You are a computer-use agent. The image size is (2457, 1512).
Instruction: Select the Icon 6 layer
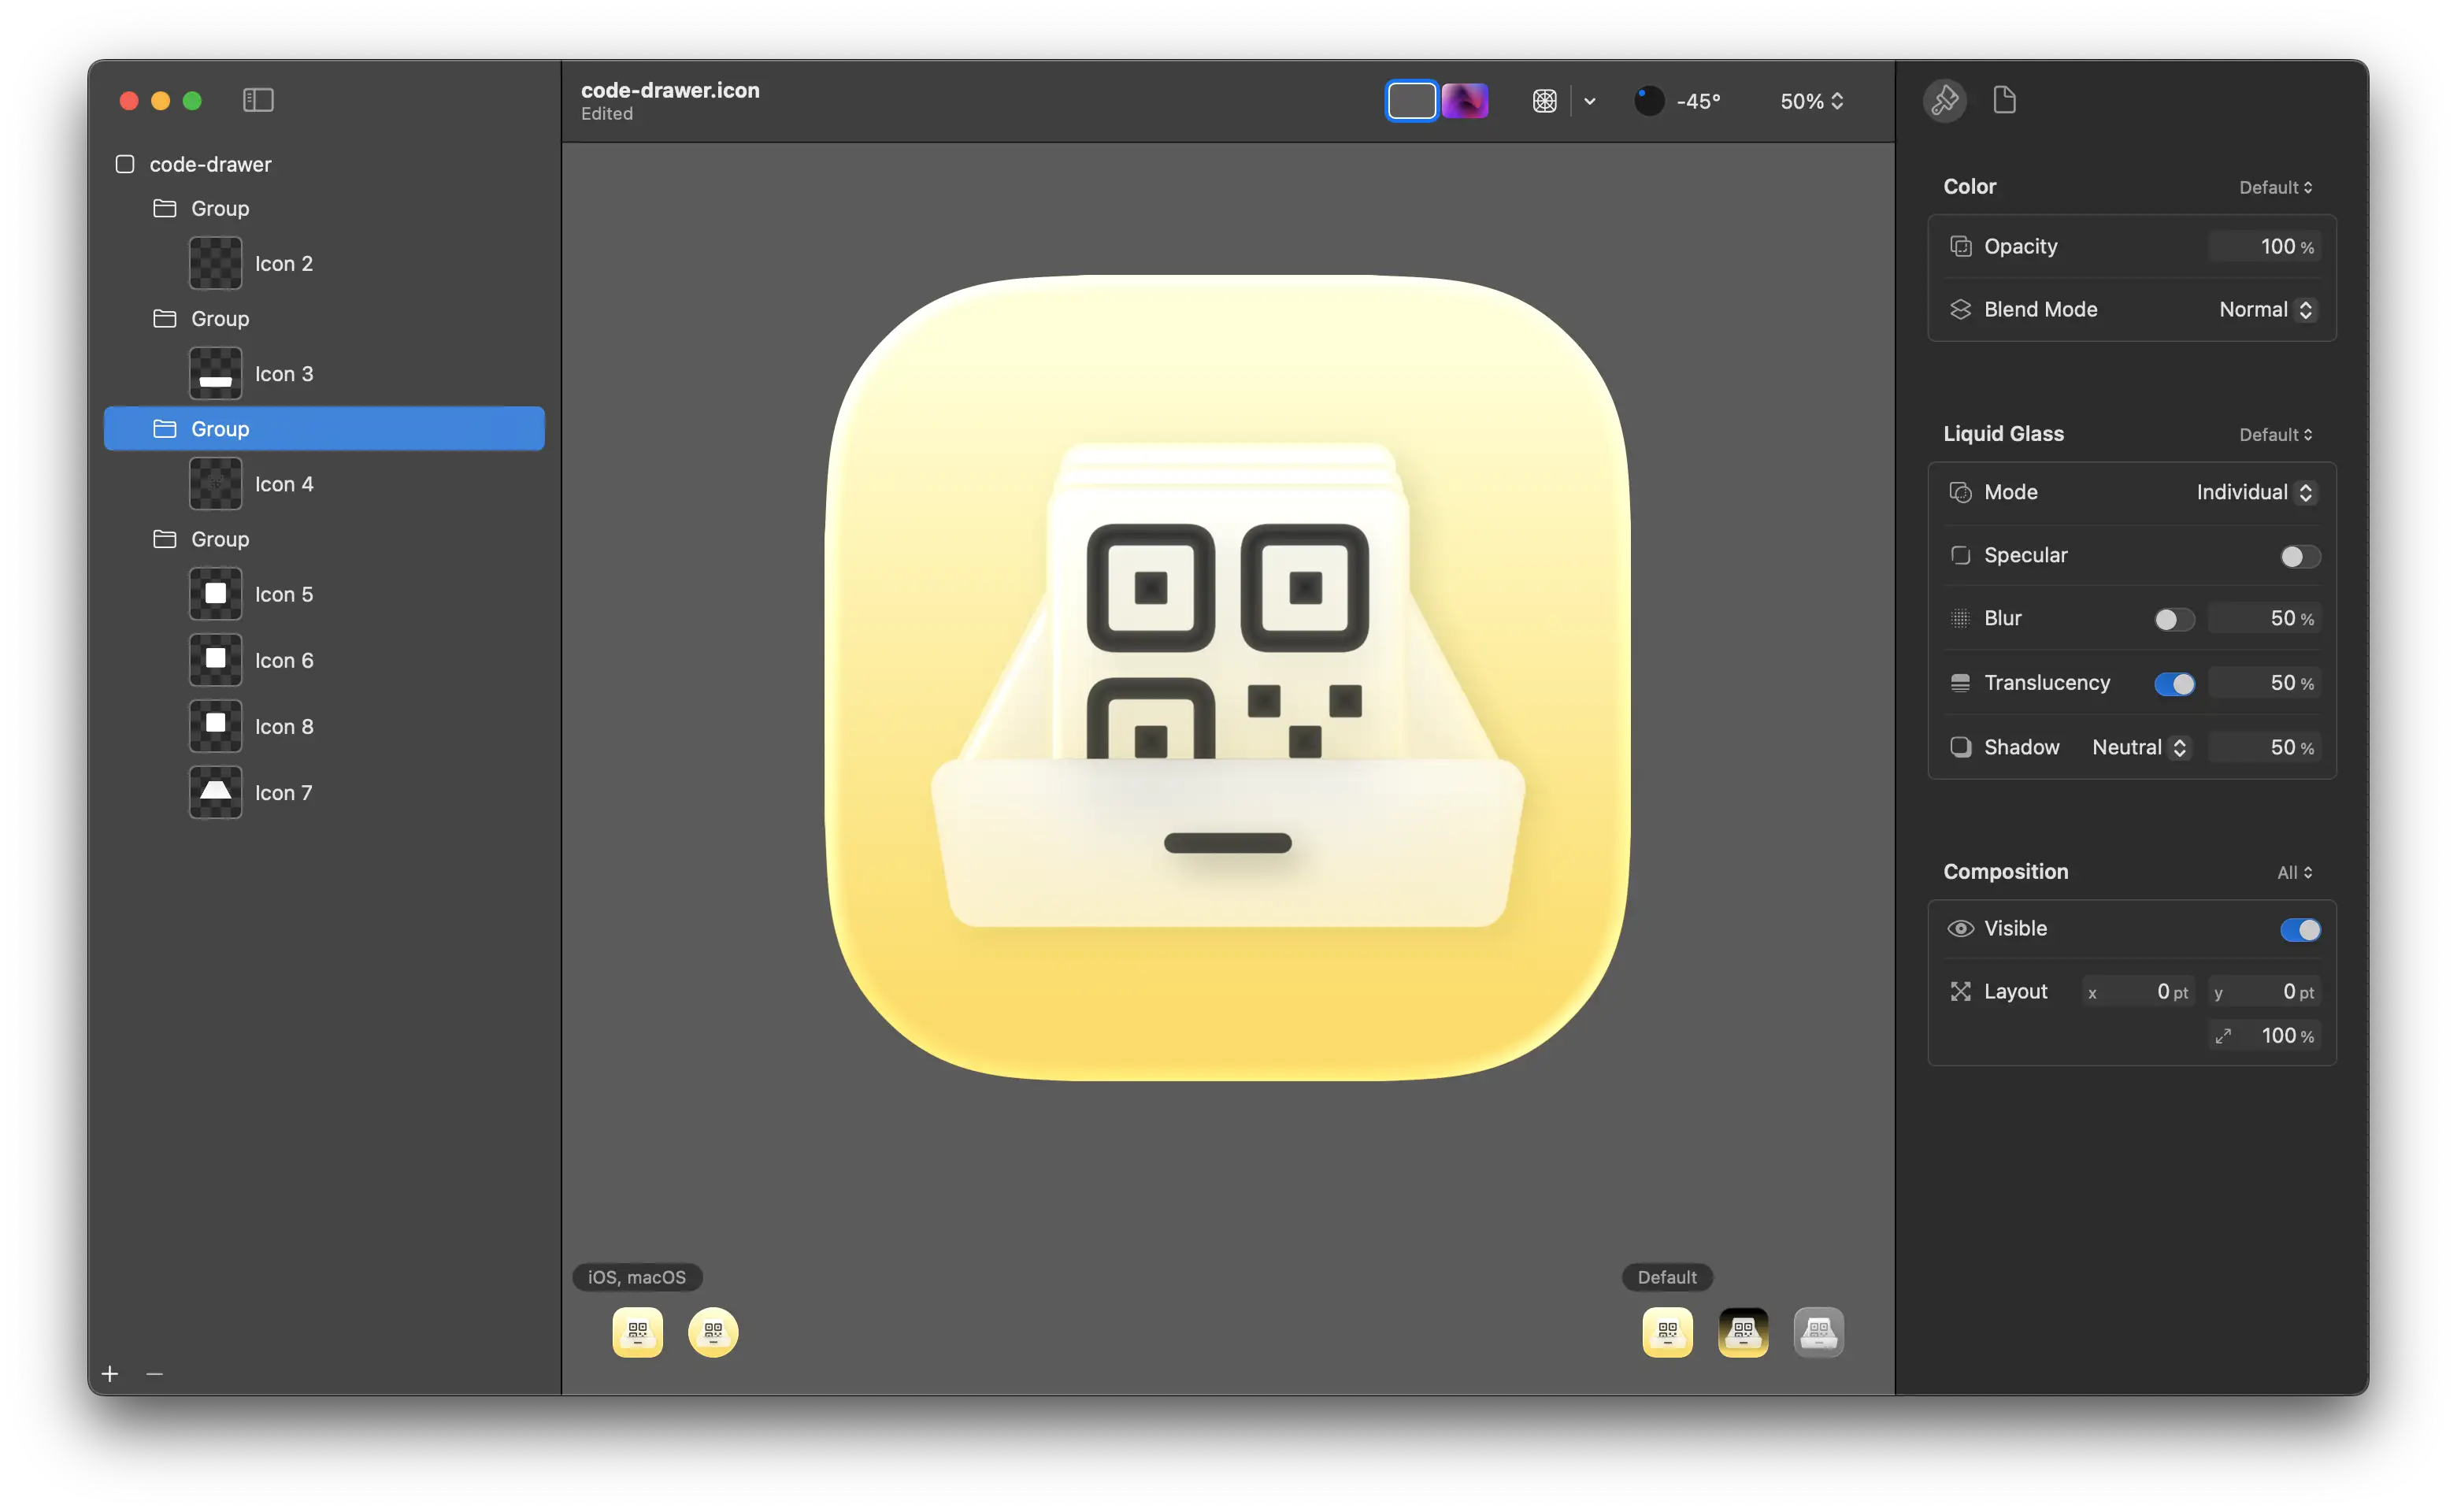[x=324, y=660]
